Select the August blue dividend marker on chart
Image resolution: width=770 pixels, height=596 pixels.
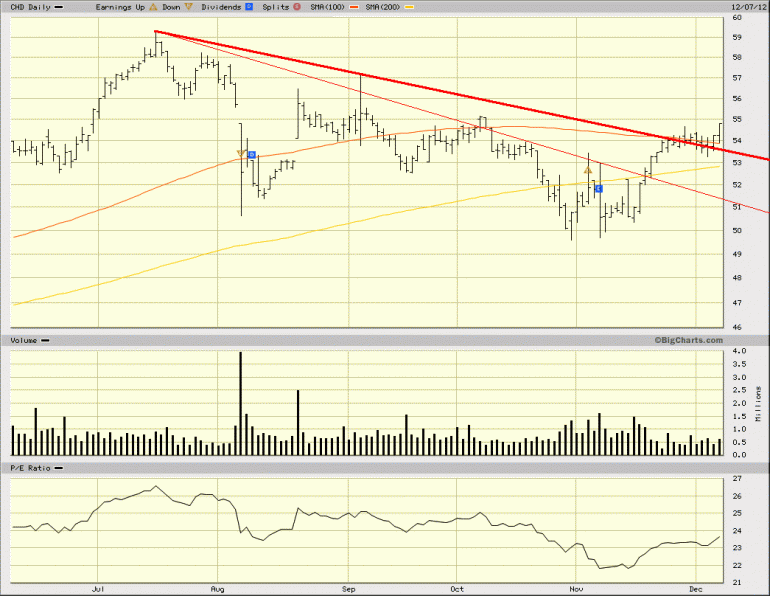coord(251,155)
